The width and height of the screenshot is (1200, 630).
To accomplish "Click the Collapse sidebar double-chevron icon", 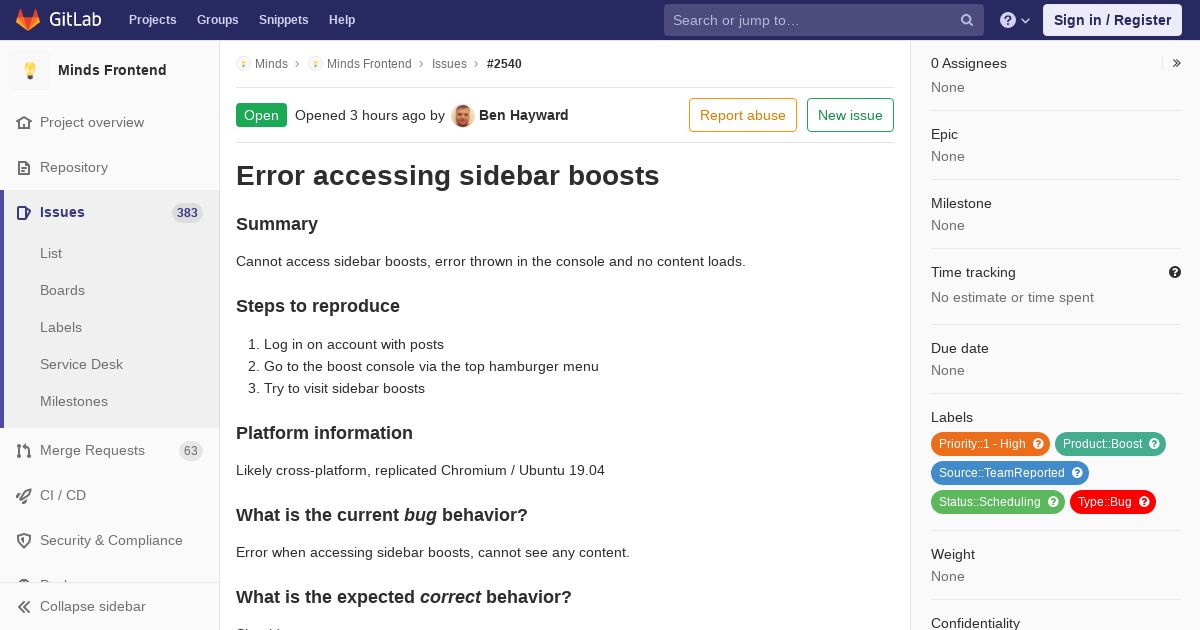I will click(x=24, y=607).
